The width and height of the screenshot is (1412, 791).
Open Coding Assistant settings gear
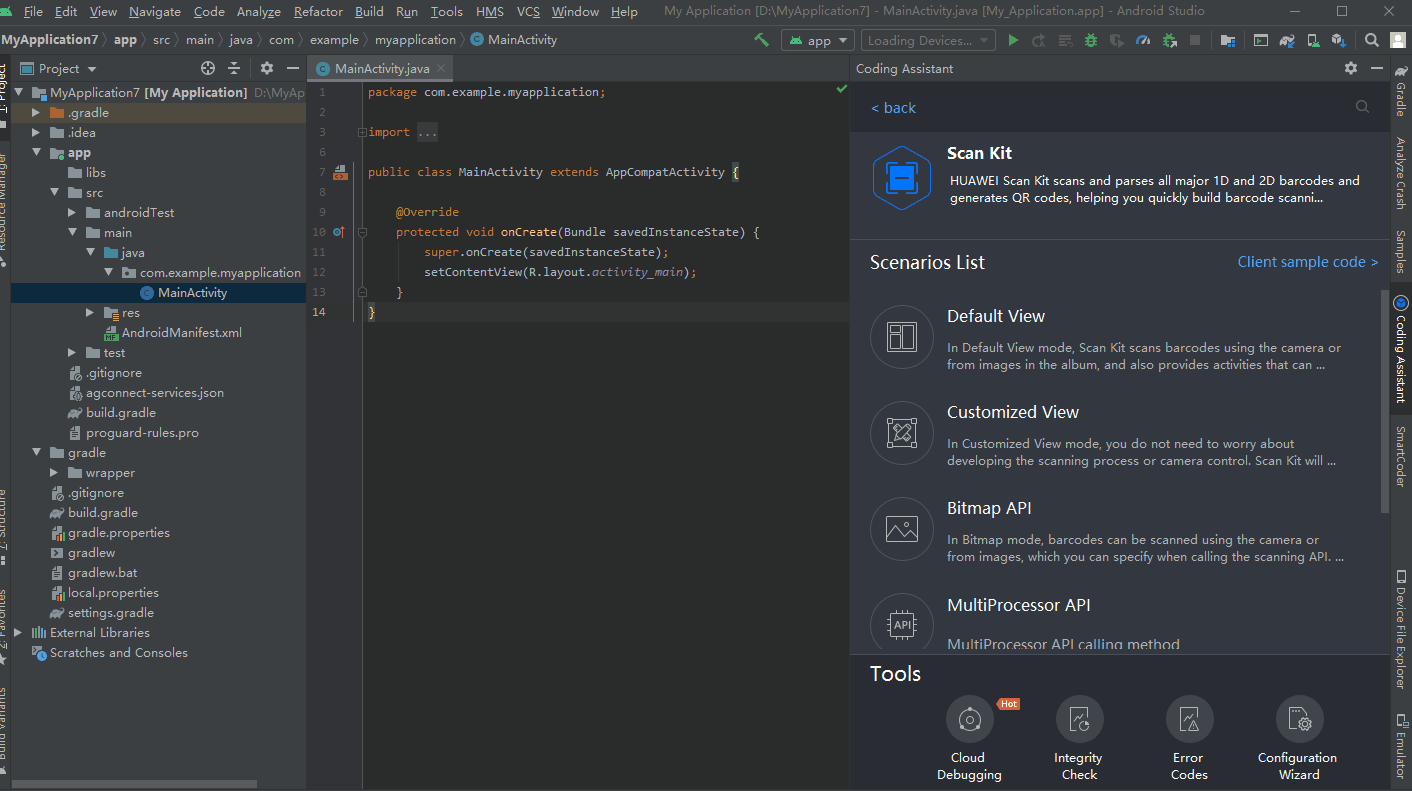1351,68
